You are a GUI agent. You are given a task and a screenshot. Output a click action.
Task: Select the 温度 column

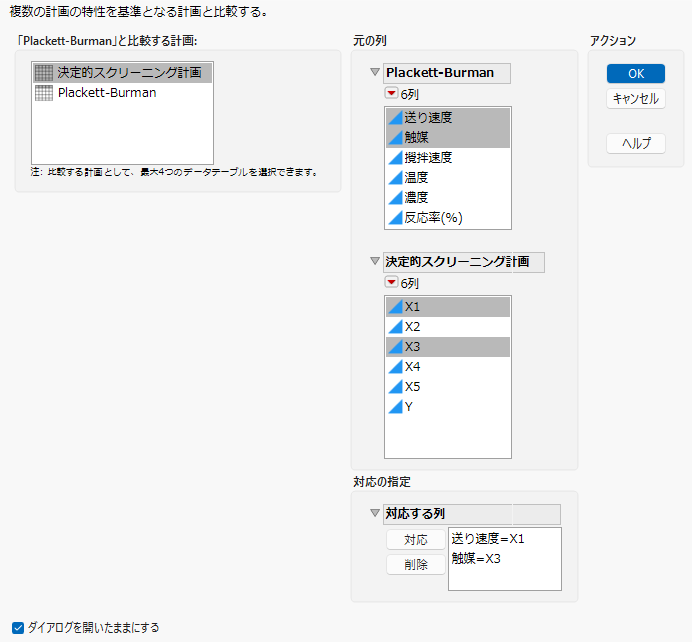pos(448,177)
